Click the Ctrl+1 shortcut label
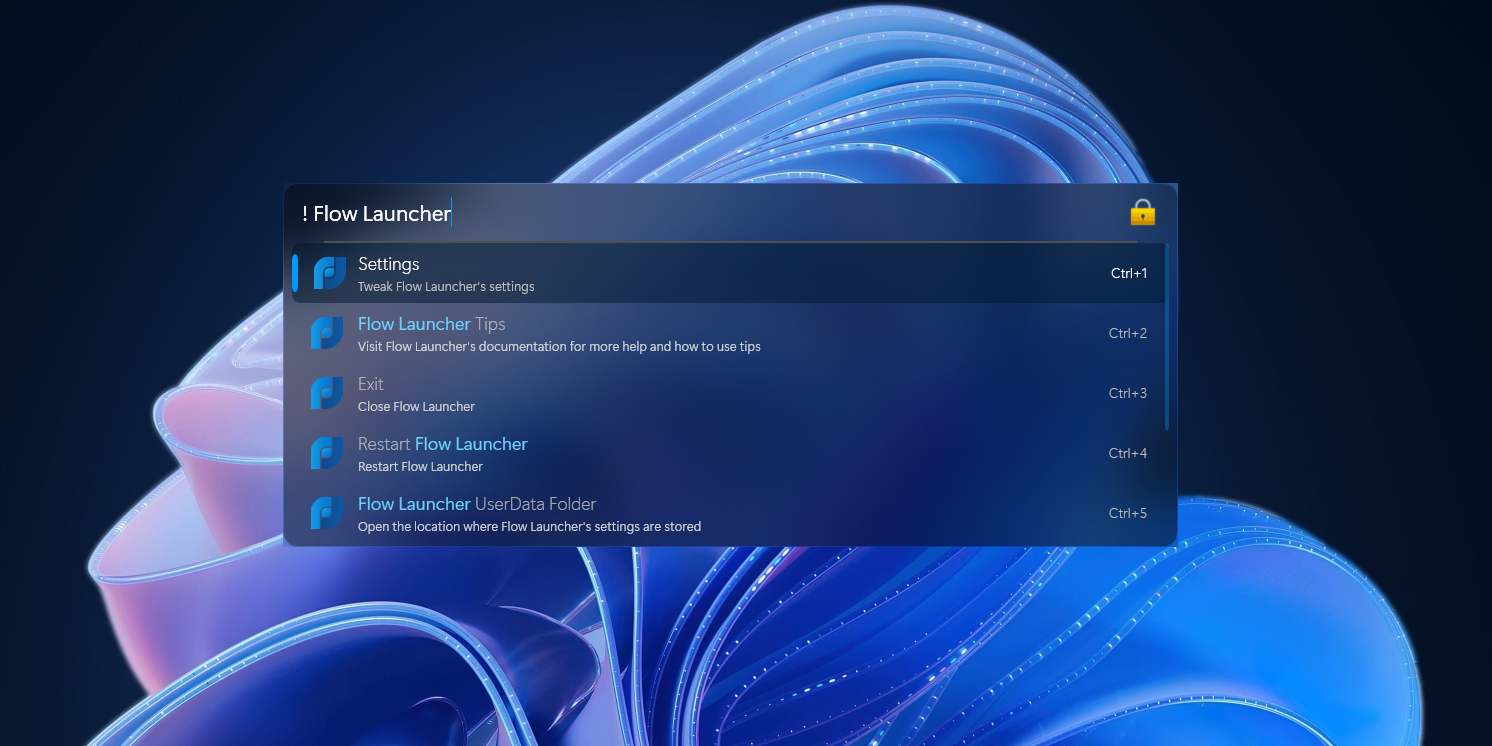Image resolution: width=1492 pixels, height=746 pixels. [x=1129, y=273]
